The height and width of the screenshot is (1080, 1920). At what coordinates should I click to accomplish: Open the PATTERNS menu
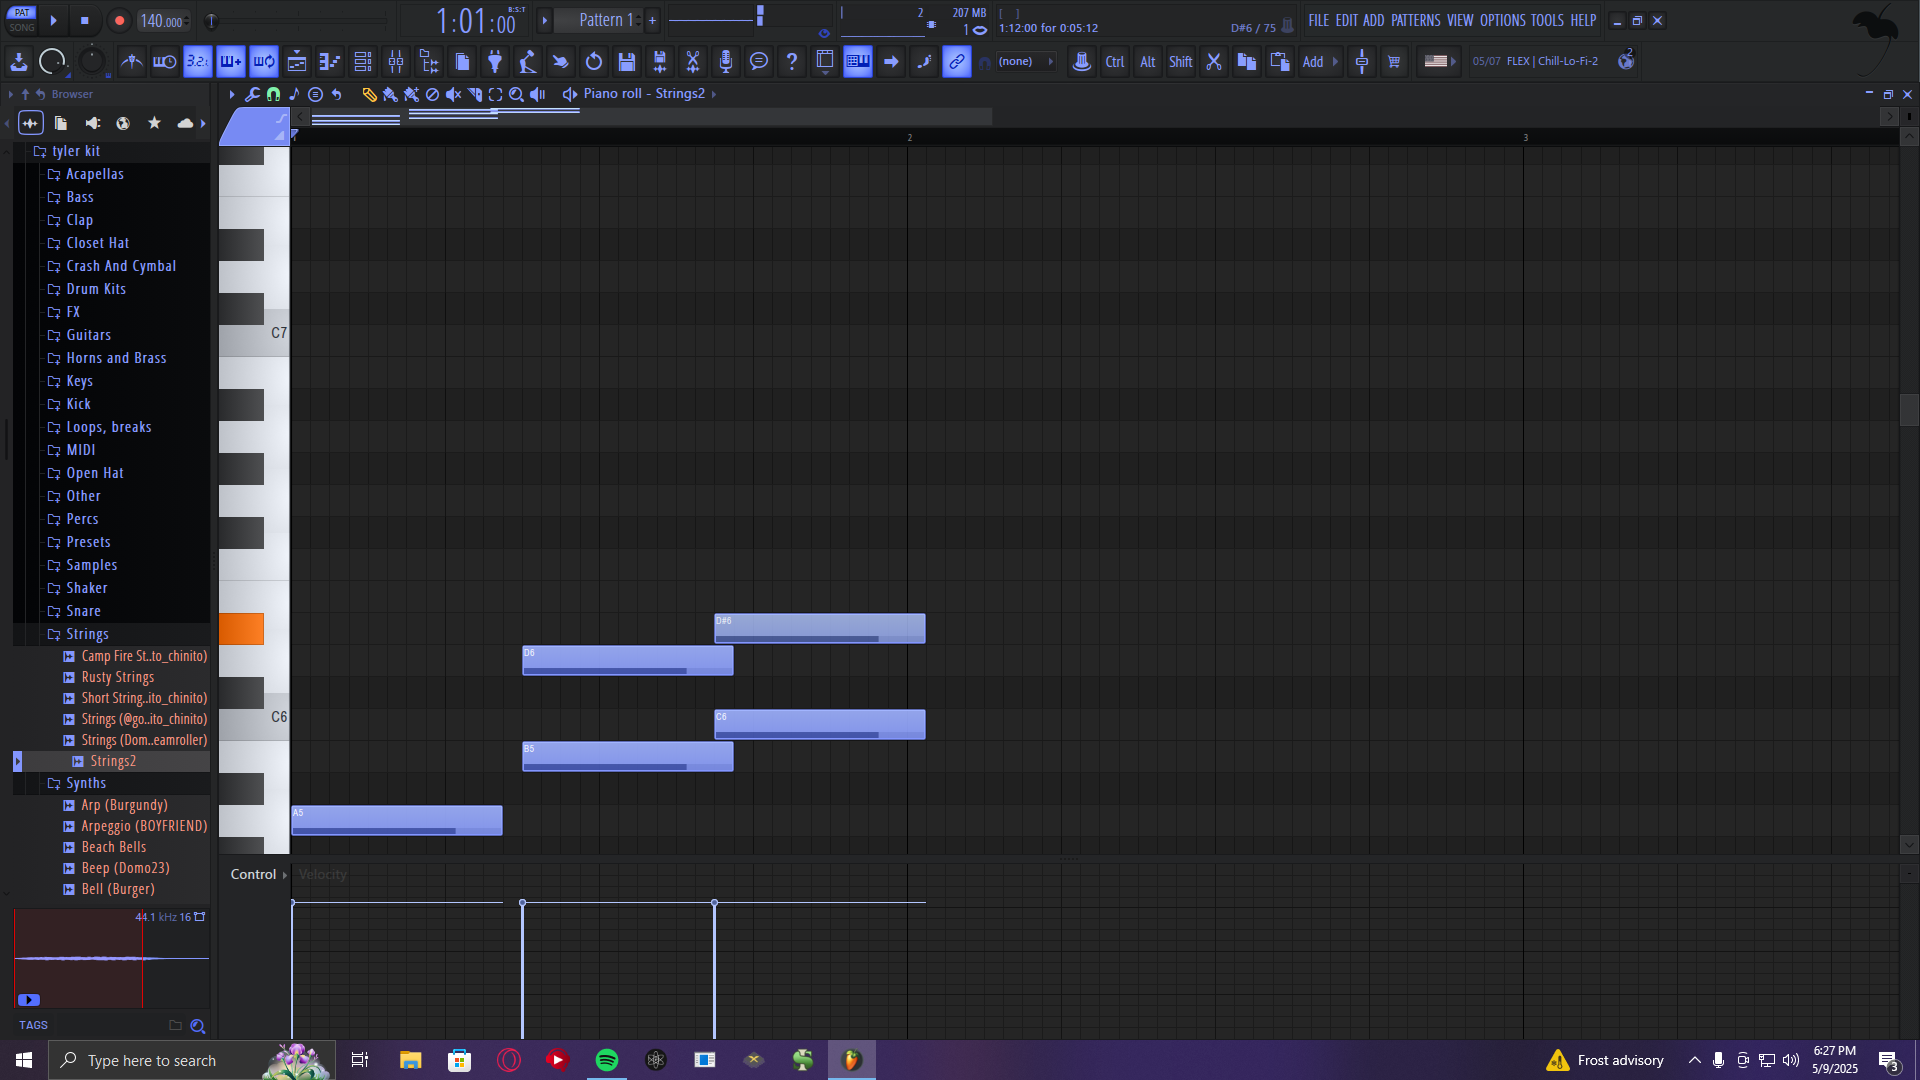[x=1415, y=20]
